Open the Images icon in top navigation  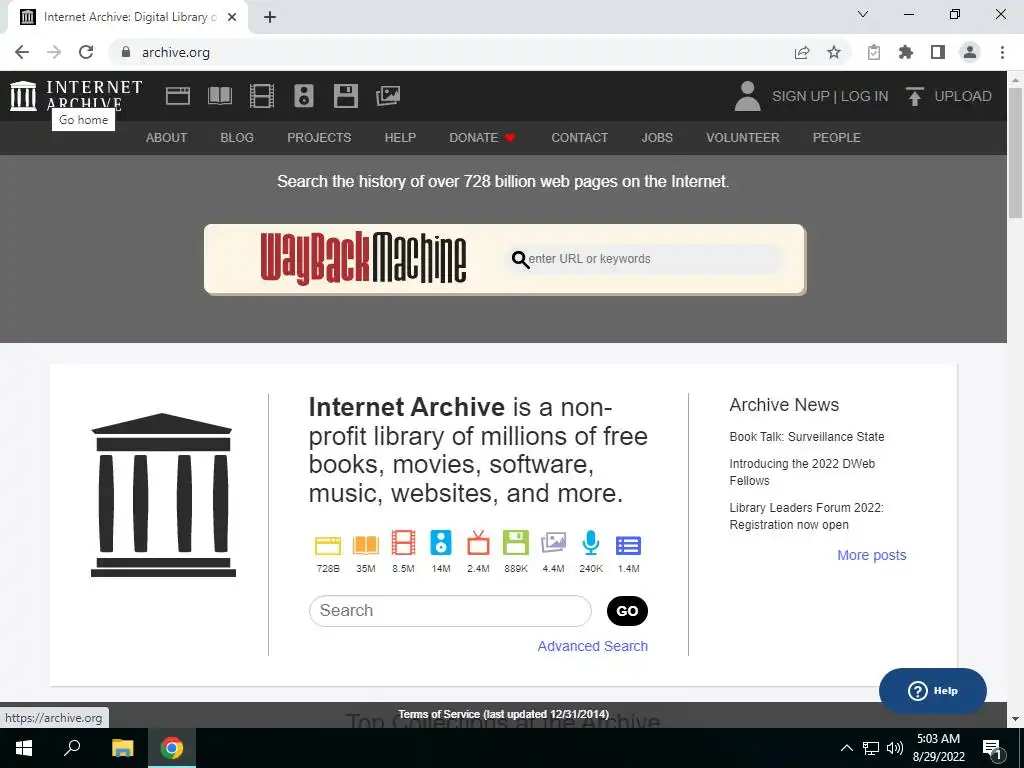(x=388, y=96)
